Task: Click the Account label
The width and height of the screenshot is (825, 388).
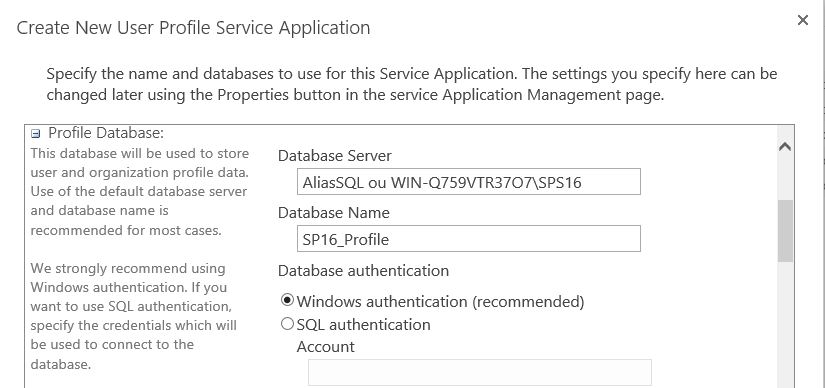Action: pos(326,346)
